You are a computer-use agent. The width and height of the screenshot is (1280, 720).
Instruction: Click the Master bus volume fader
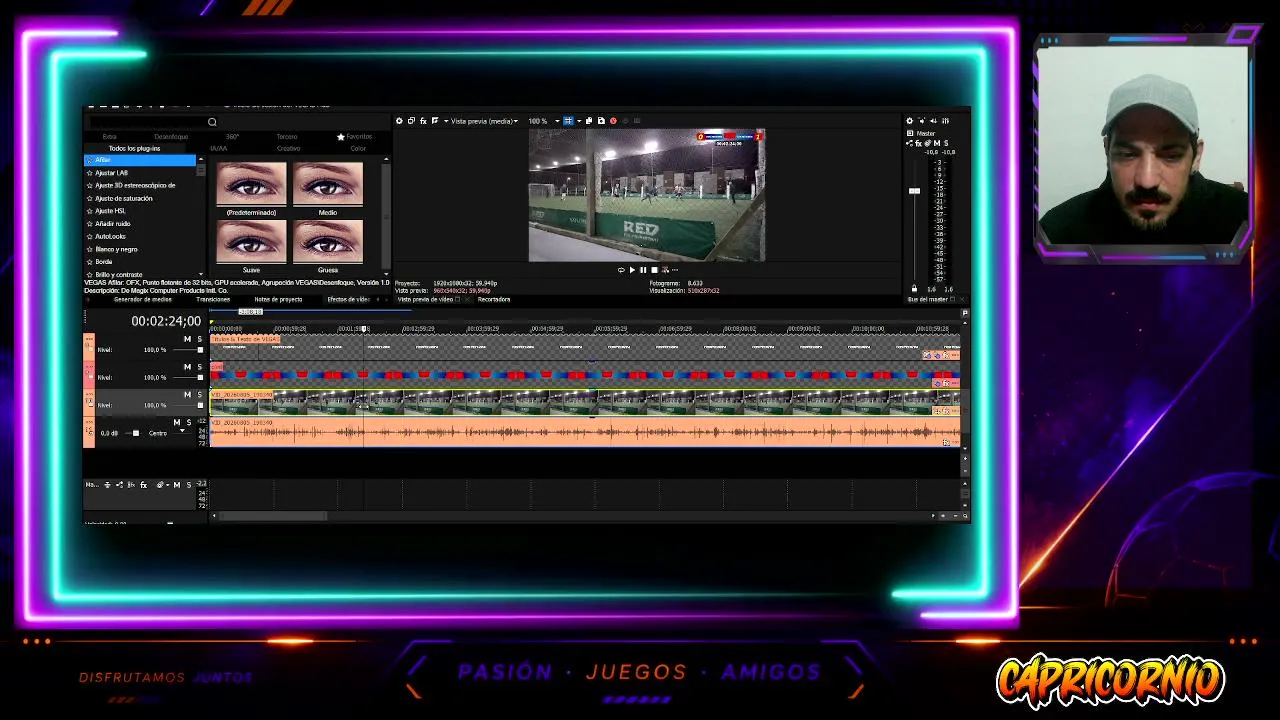pos(914,190)
